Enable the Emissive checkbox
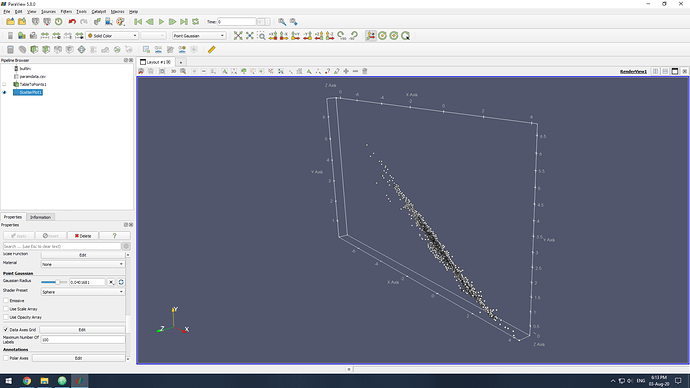Screen dimensions: 690x388 coord(6,300)
